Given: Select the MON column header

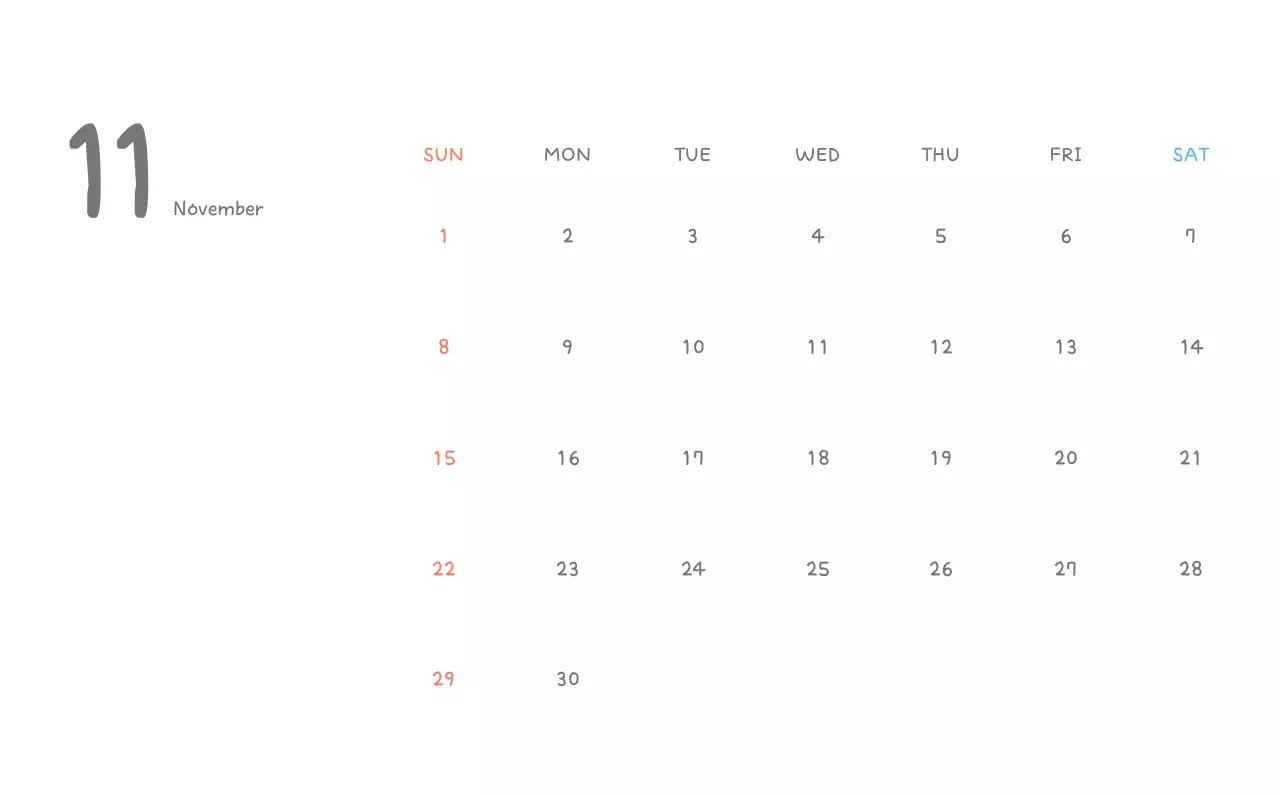Looking at the screenshot, I should click(567, 155).
